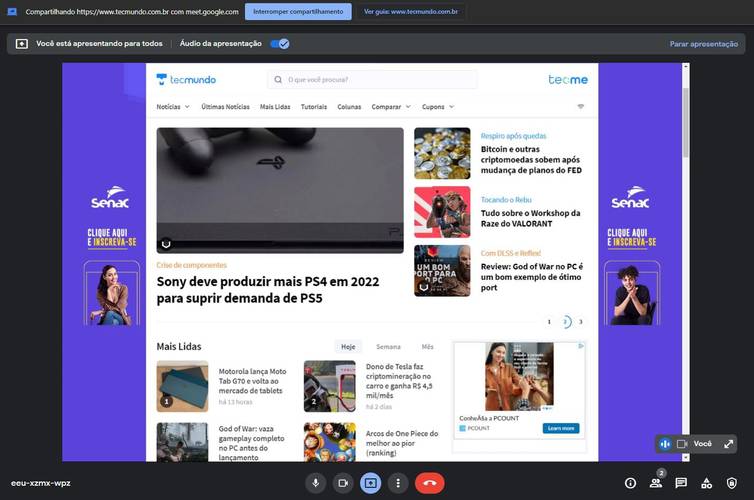
Task: Go to carousel page 1
Action: tap(549, 322)
